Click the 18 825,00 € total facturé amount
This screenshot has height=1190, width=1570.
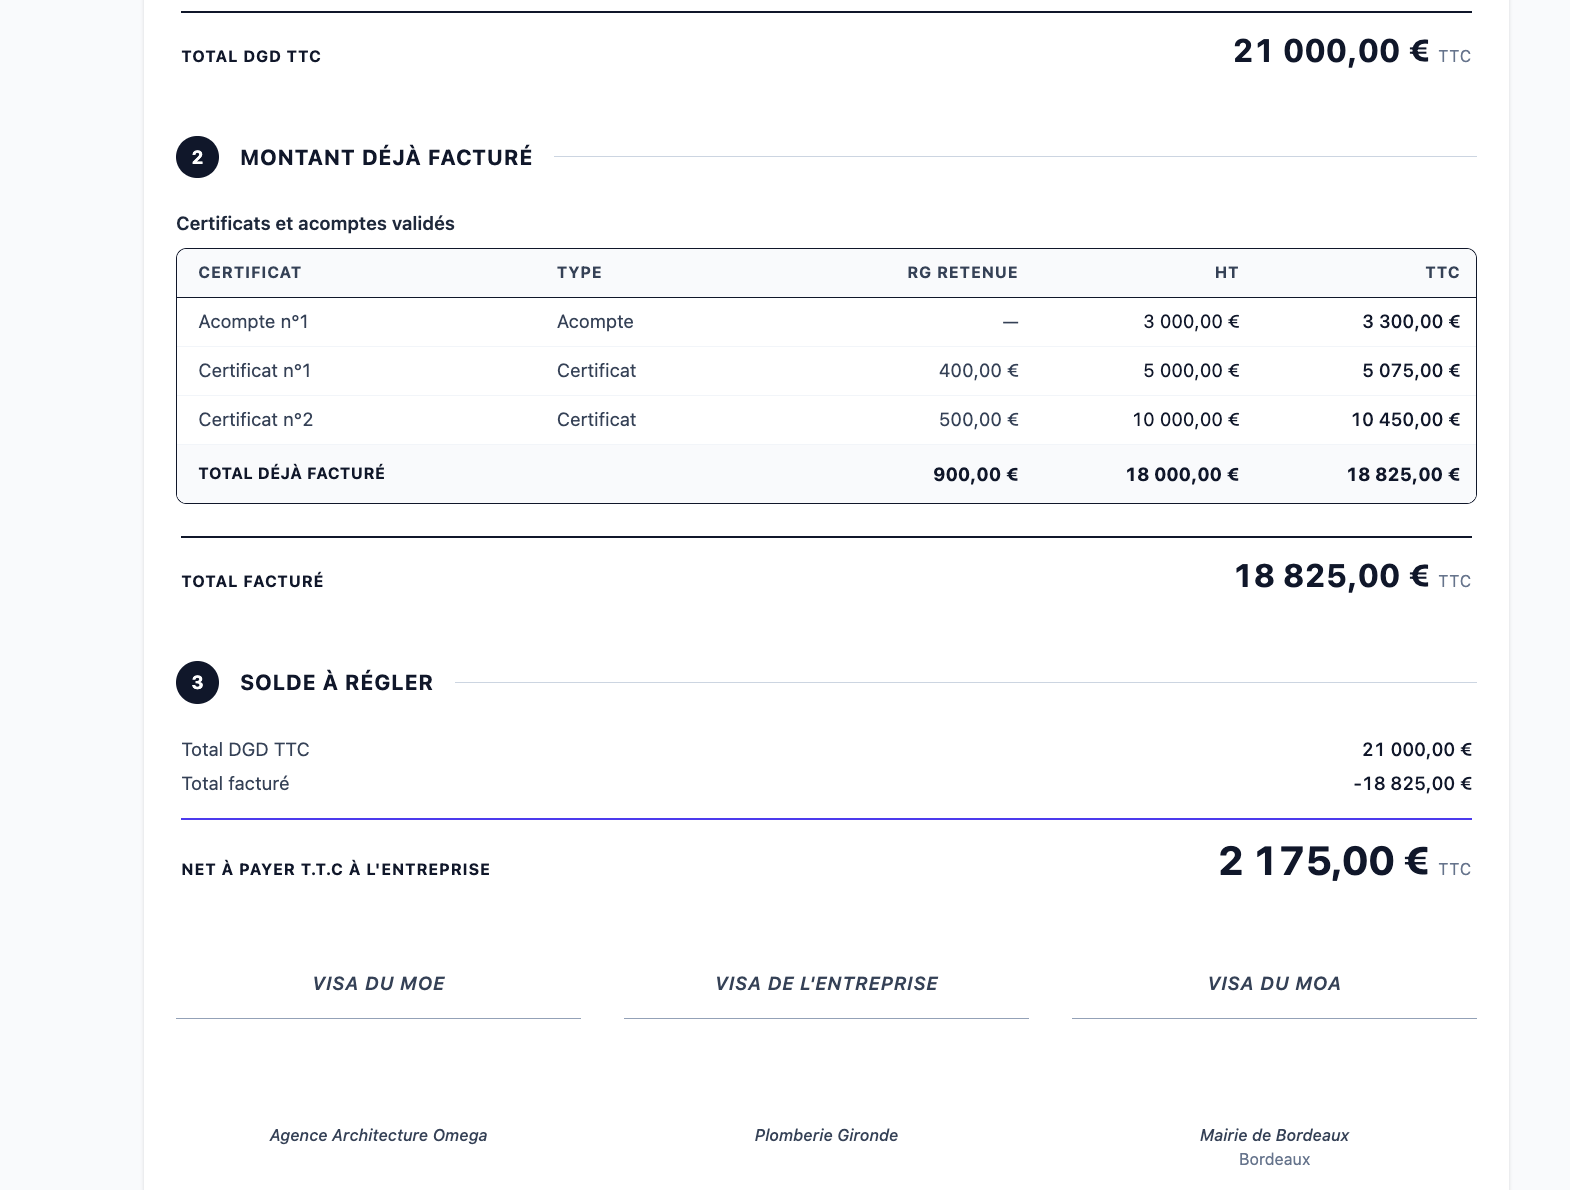pos(1331,576)
